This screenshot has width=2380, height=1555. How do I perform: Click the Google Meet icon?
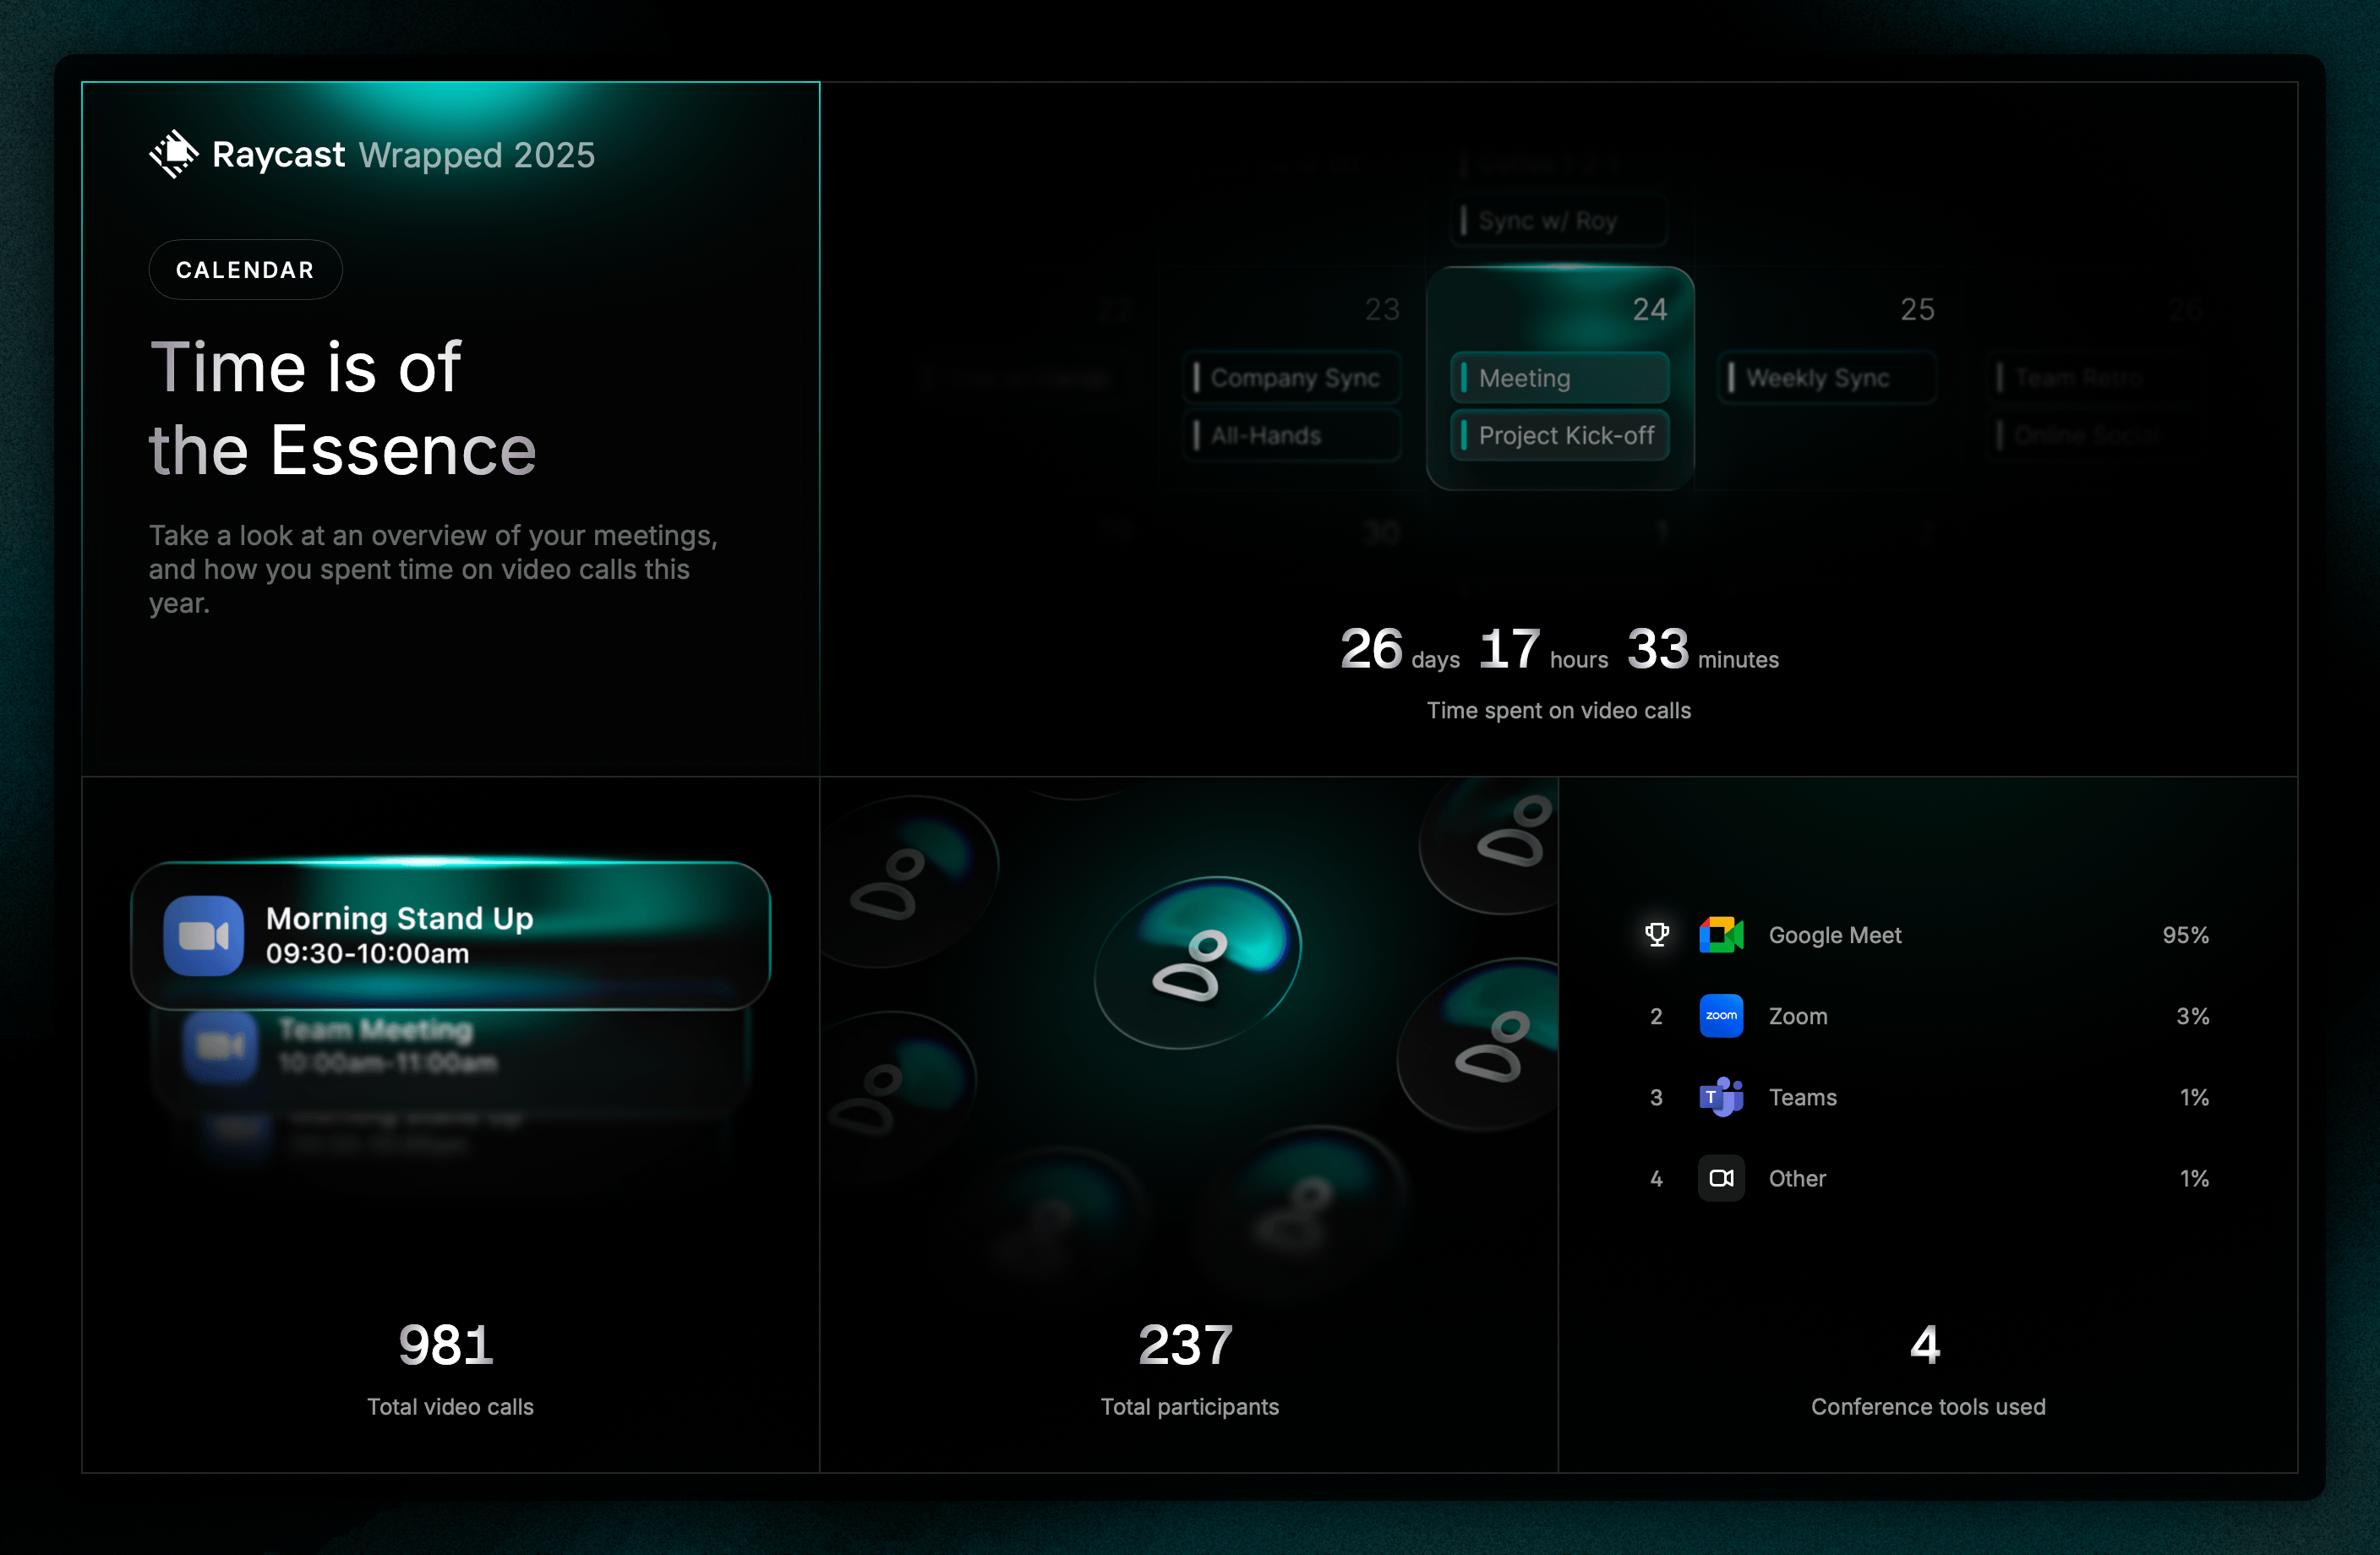pyautogui.click(x=1720, y=935)
